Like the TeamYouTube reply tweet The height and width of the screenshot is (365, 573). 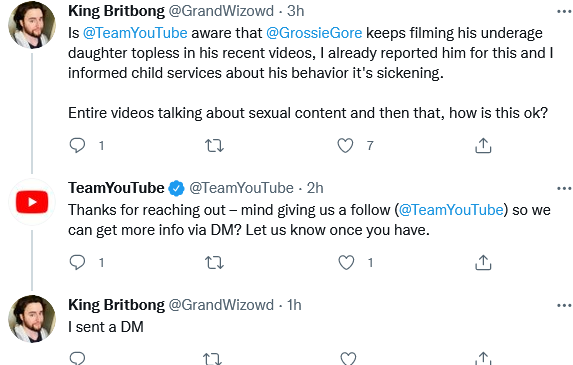click(346, 262)
